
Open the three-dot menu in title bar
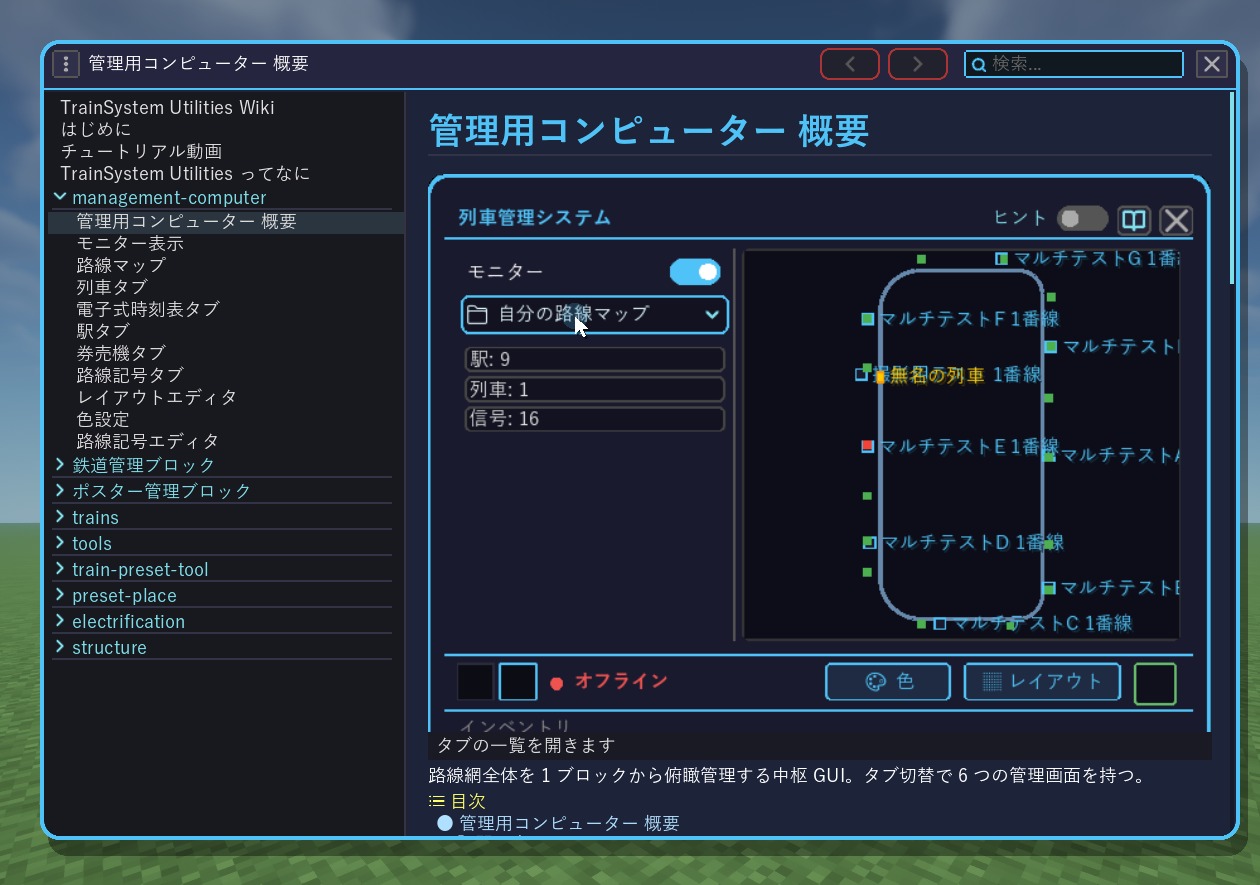[65, 64]
